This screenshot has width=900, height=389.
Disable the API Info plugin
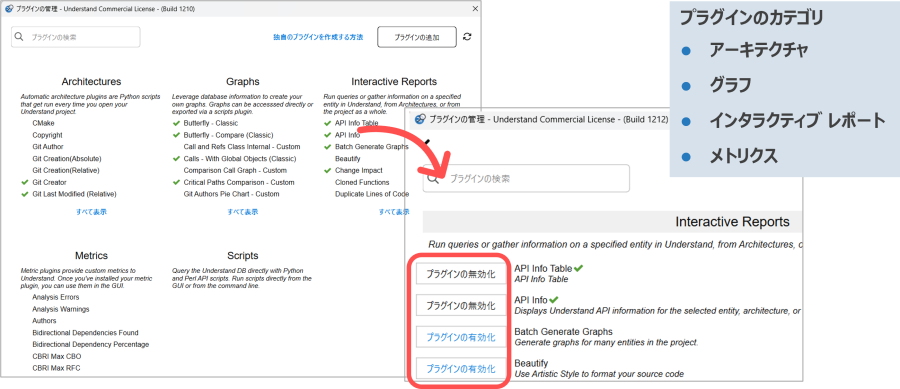tap(461, 306)
